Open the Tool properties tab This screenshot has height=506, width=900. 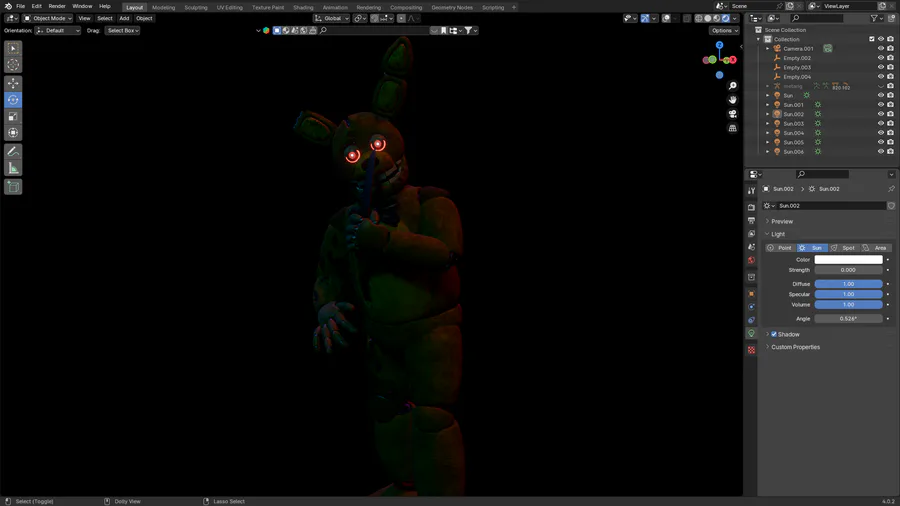(751, 190)
